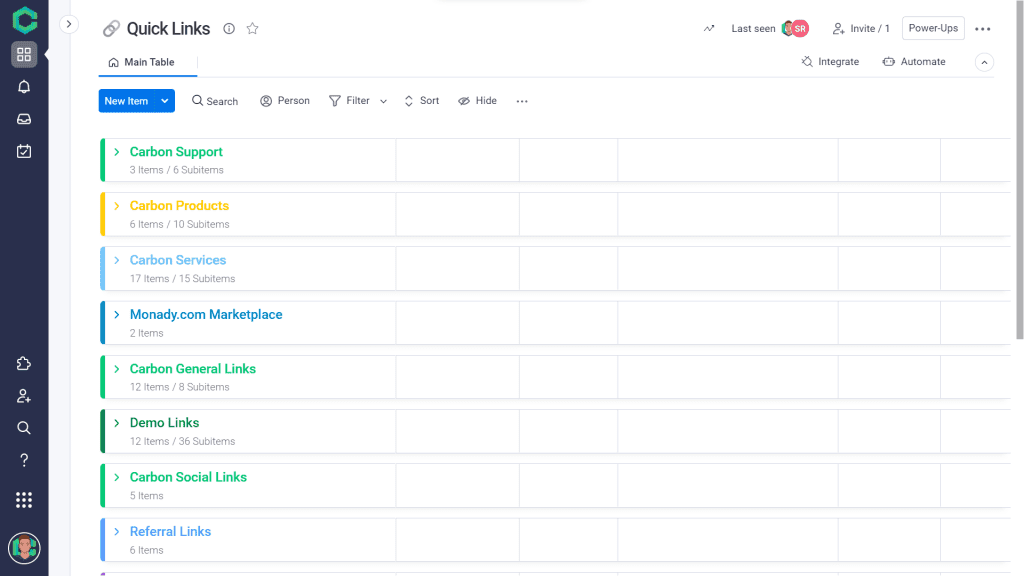Open My Work calendar-check icon
Image resolution: width=1024 pixels, height=576 pixels.
tap(24, 151)
